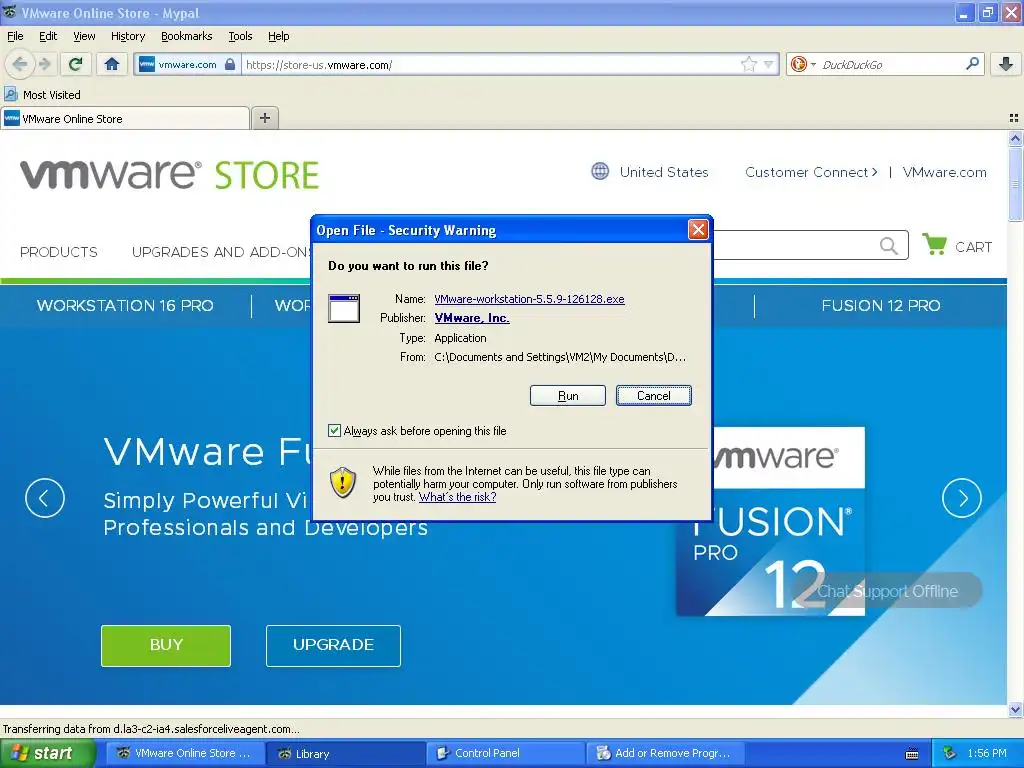Open the Most Visited bookmarks folder
The width and height of the screenshot is (1024, 768).
43,95
